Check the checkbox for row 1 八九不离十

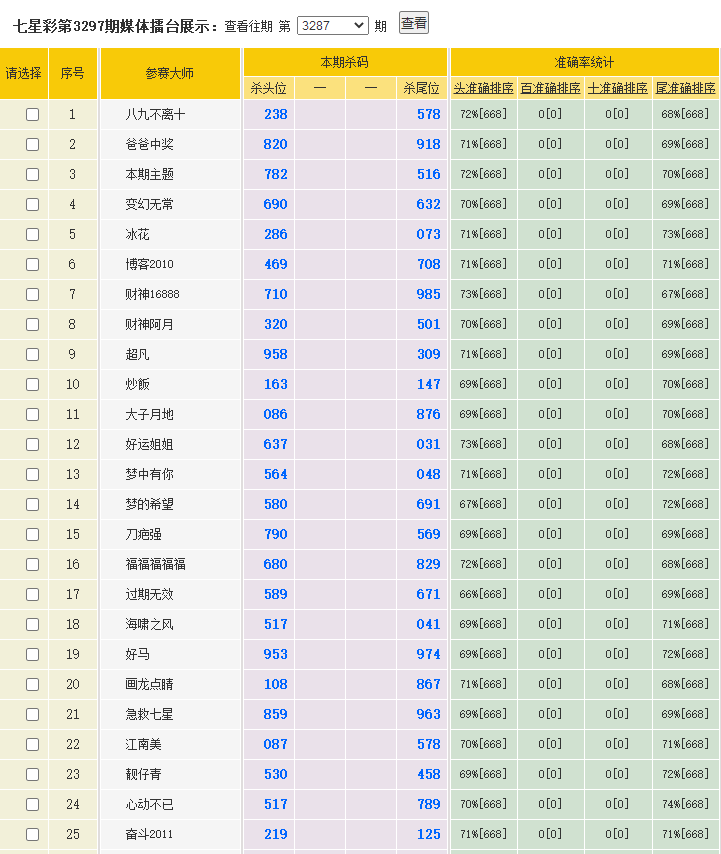pyautogui.click(x=32, y=115)
